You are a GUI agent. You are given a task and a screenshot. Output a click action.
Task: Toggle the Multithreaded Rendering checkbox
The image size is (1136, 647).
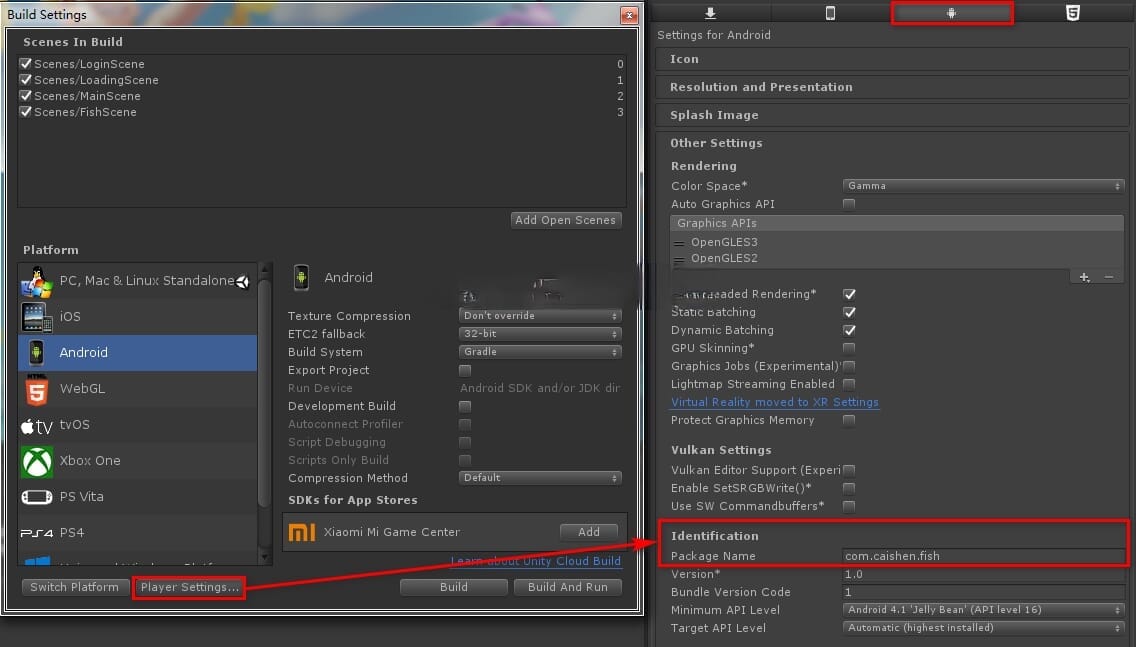coord(849,294)
